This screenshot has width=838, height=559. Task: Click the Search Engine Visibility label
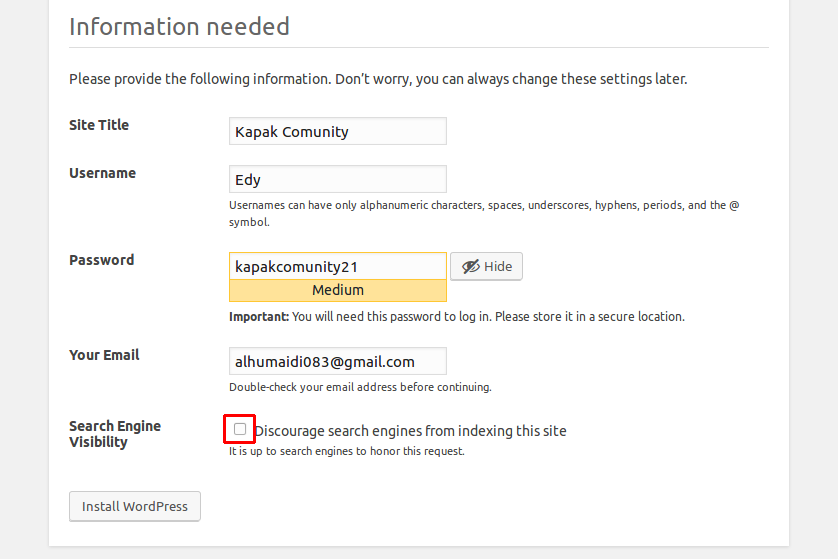[x=114, y=434]
